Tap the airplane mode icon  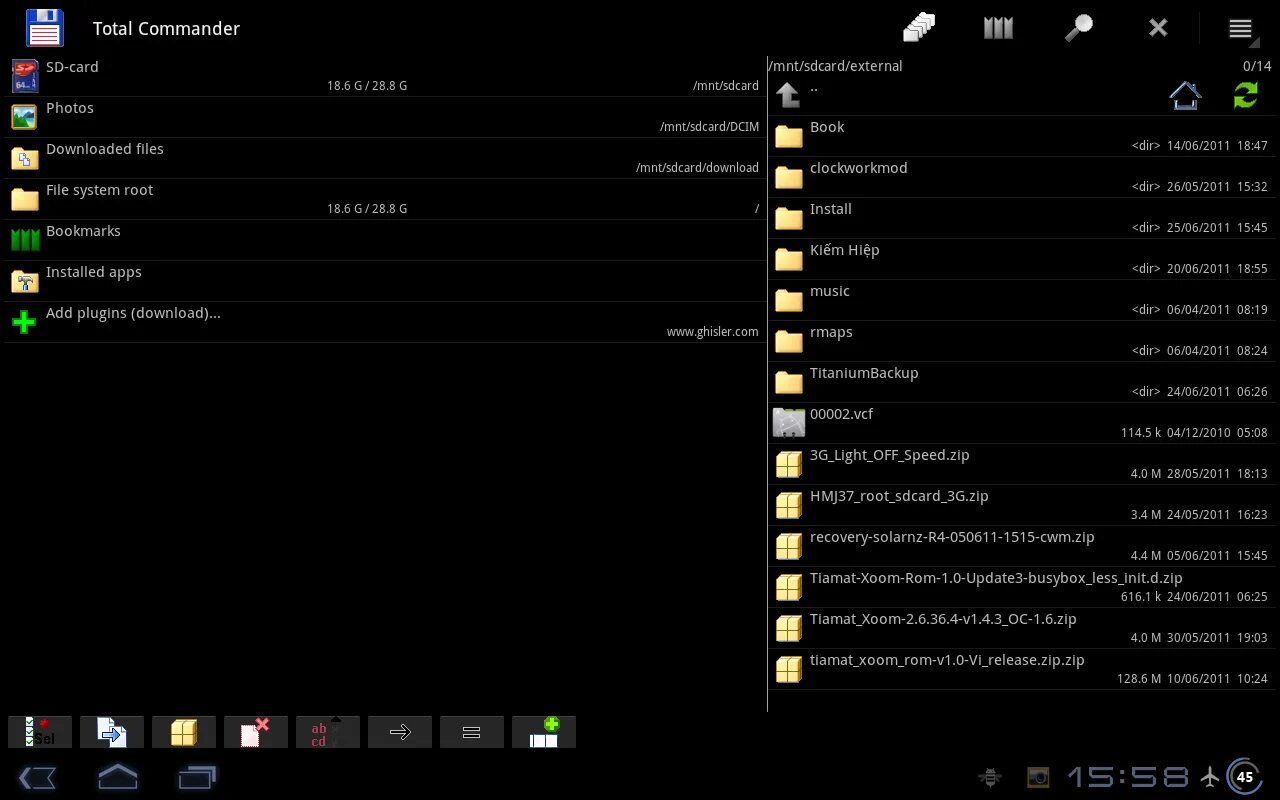(1210, 777)
